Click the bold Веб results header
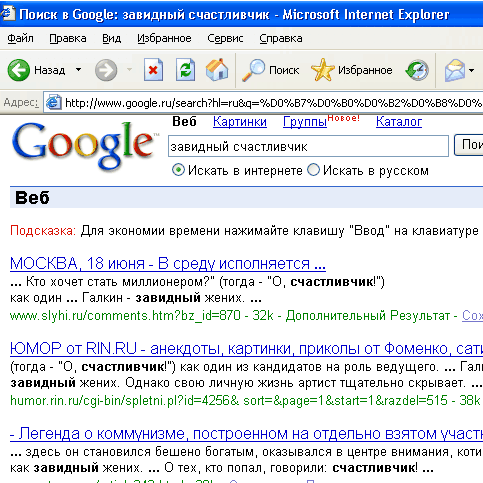The height and width of the screenshot is (483, 483). click(x=32, y=198)
